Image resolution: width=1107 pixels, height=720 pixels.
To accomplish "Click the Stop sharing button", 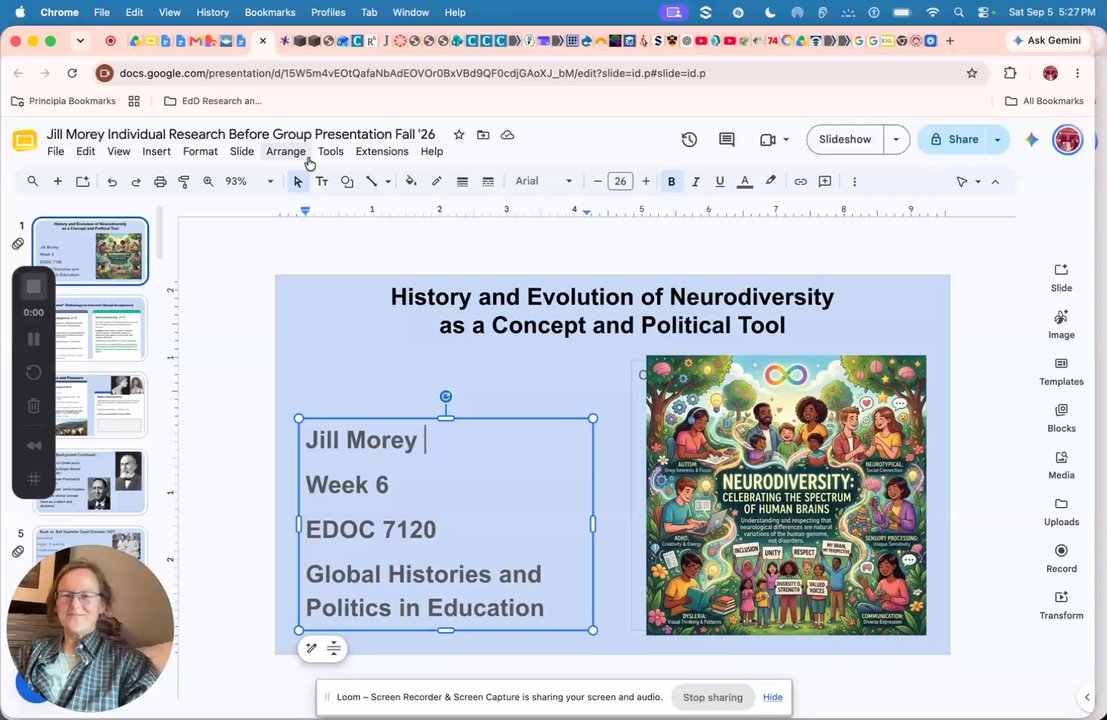I will pos(712,697).
